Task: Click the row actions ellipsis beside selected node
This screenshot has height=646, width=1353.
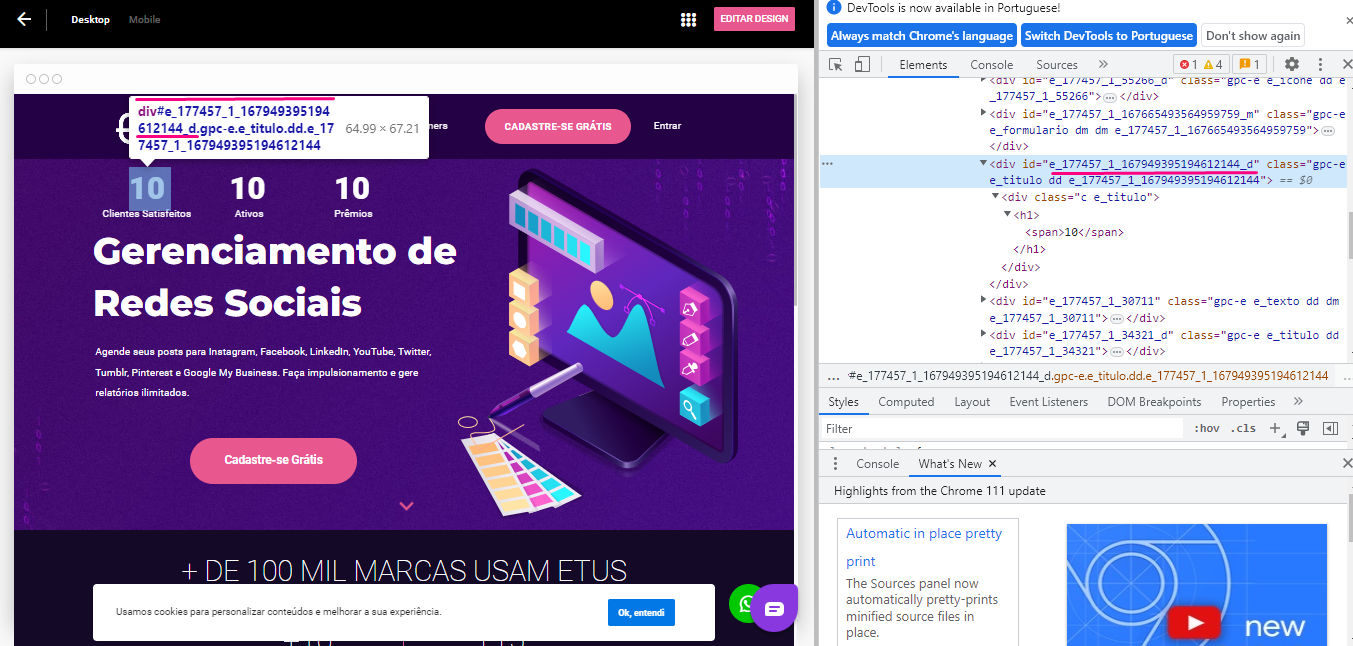Action: coord(827,163)
